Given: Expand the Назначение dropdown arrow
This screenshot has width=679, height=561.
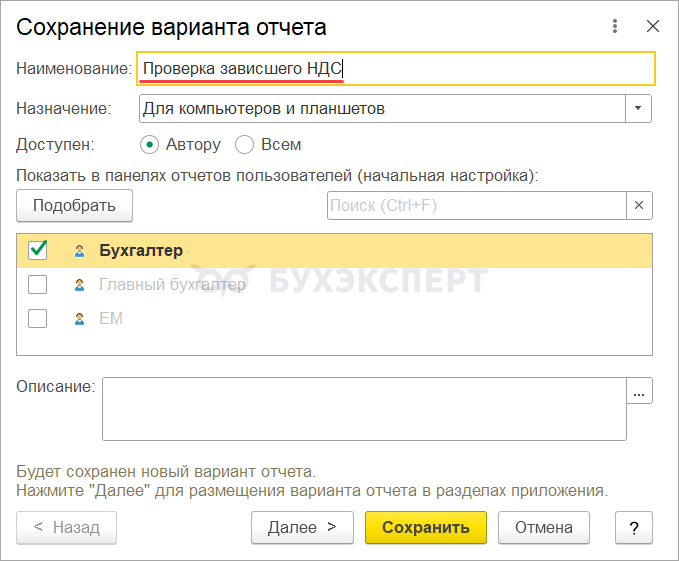Looking at the screenshot, I should [x=639, y=108].
